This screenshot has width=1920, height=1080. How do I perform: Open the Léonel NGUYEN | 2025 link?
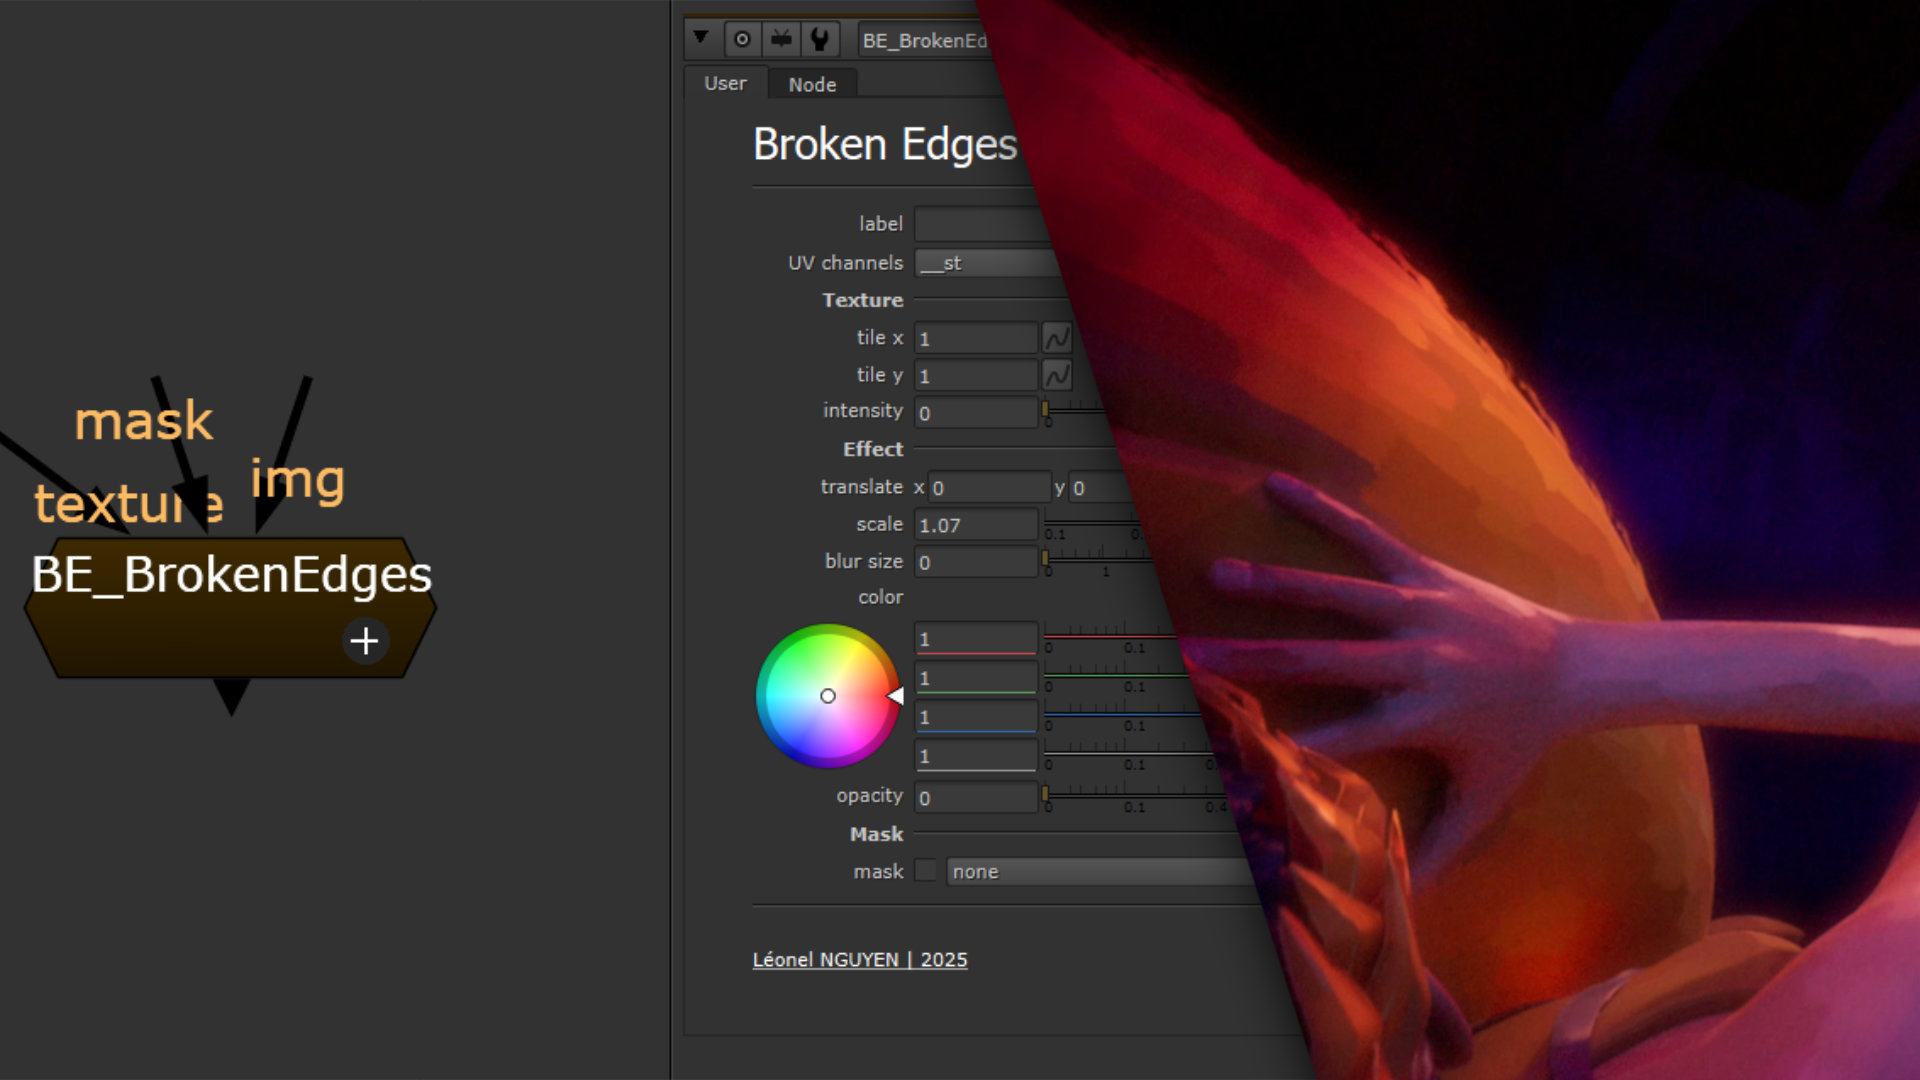tap(859, 960)
